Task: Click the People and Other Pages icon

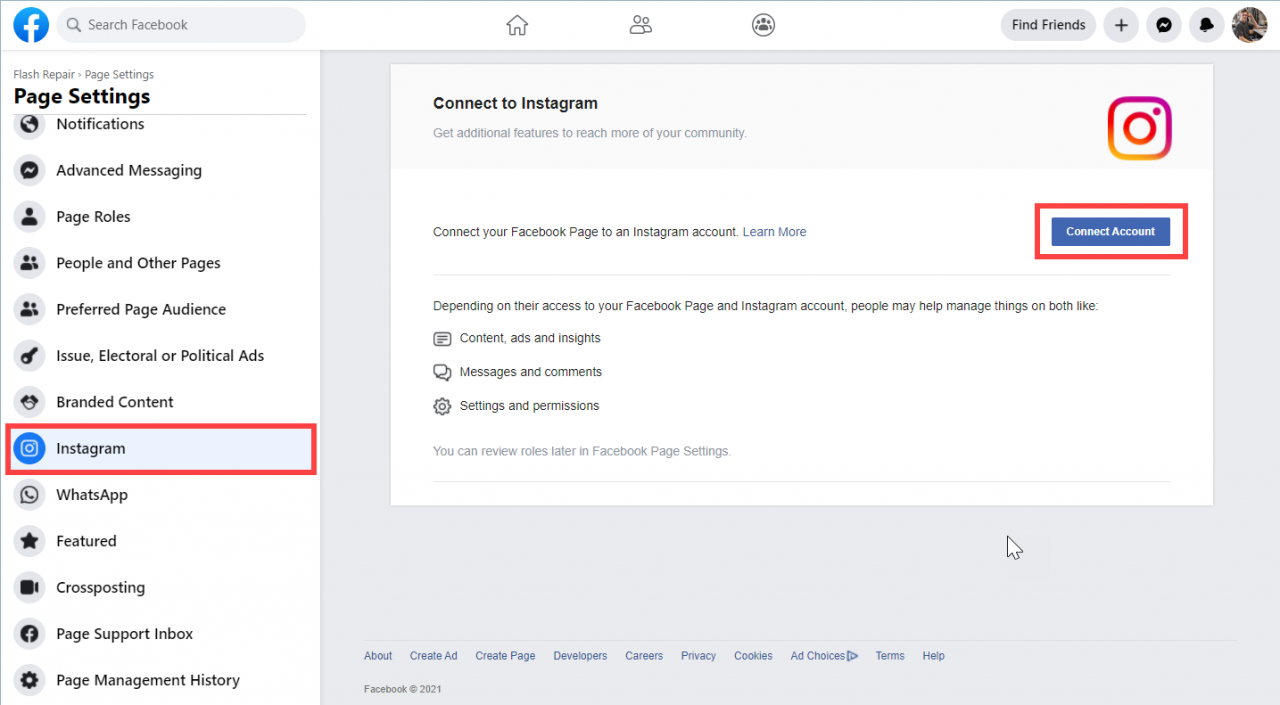Action: [30, 263]
